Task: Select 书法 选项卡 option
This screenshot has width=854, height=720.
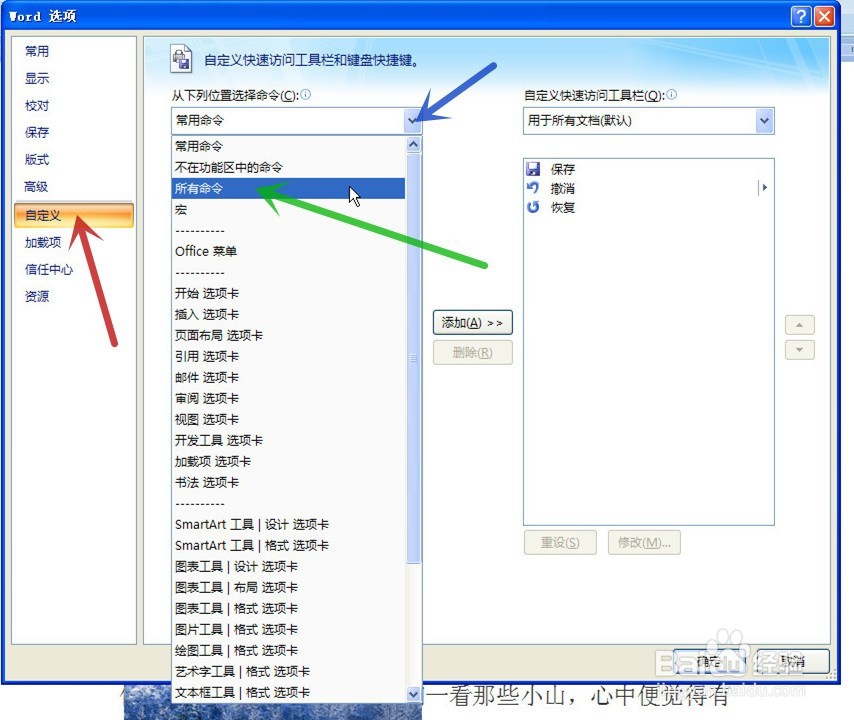Action: (288, 482)
